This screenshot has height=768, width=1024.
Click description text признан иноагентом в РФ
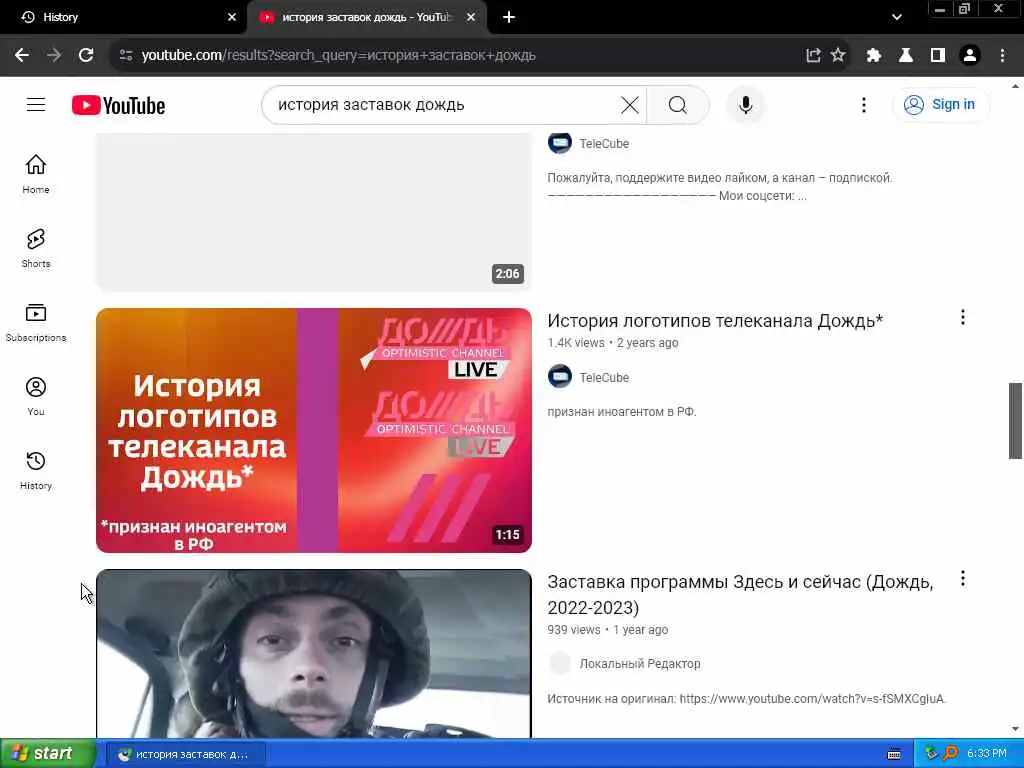pyautogui.click(x=622, y=412)
